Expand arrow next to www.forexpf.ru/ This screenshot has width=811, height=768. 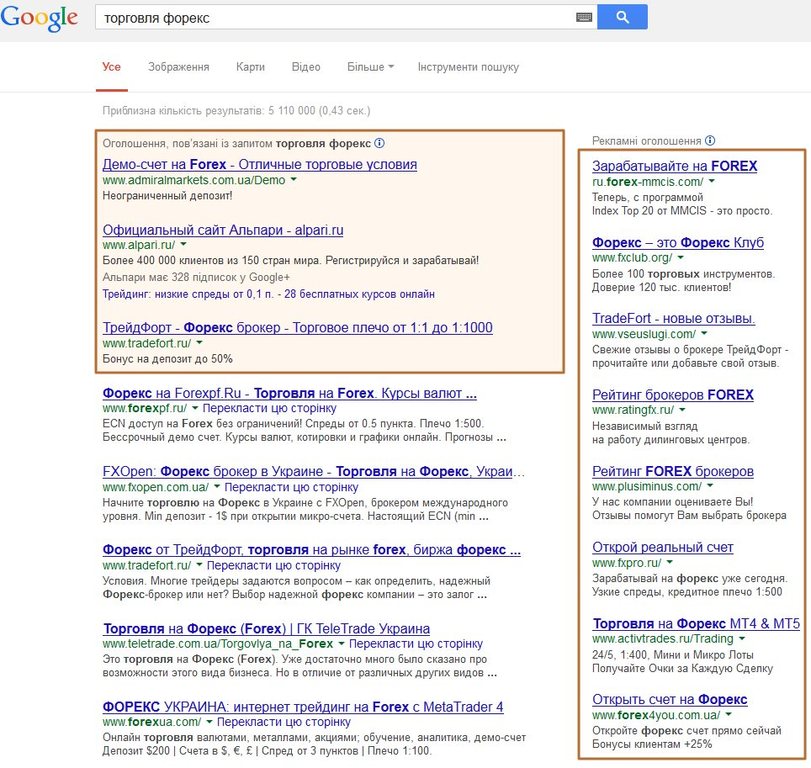pos(194,408)
